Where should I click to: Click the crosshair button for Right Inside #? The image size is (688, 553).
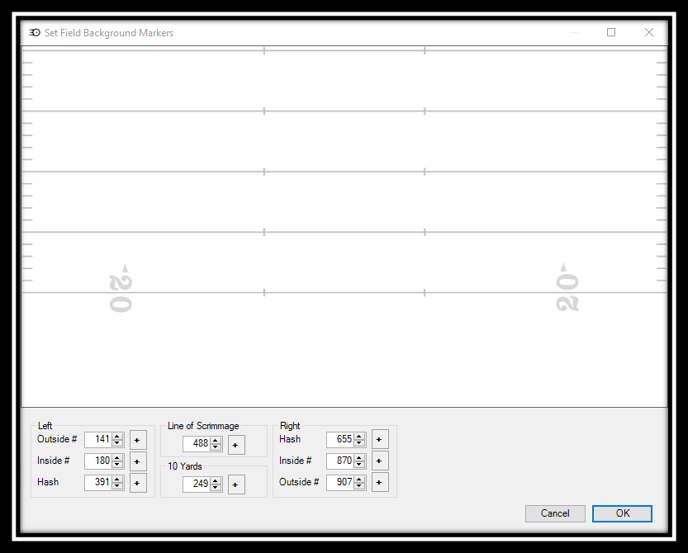(x=380, y=462)
